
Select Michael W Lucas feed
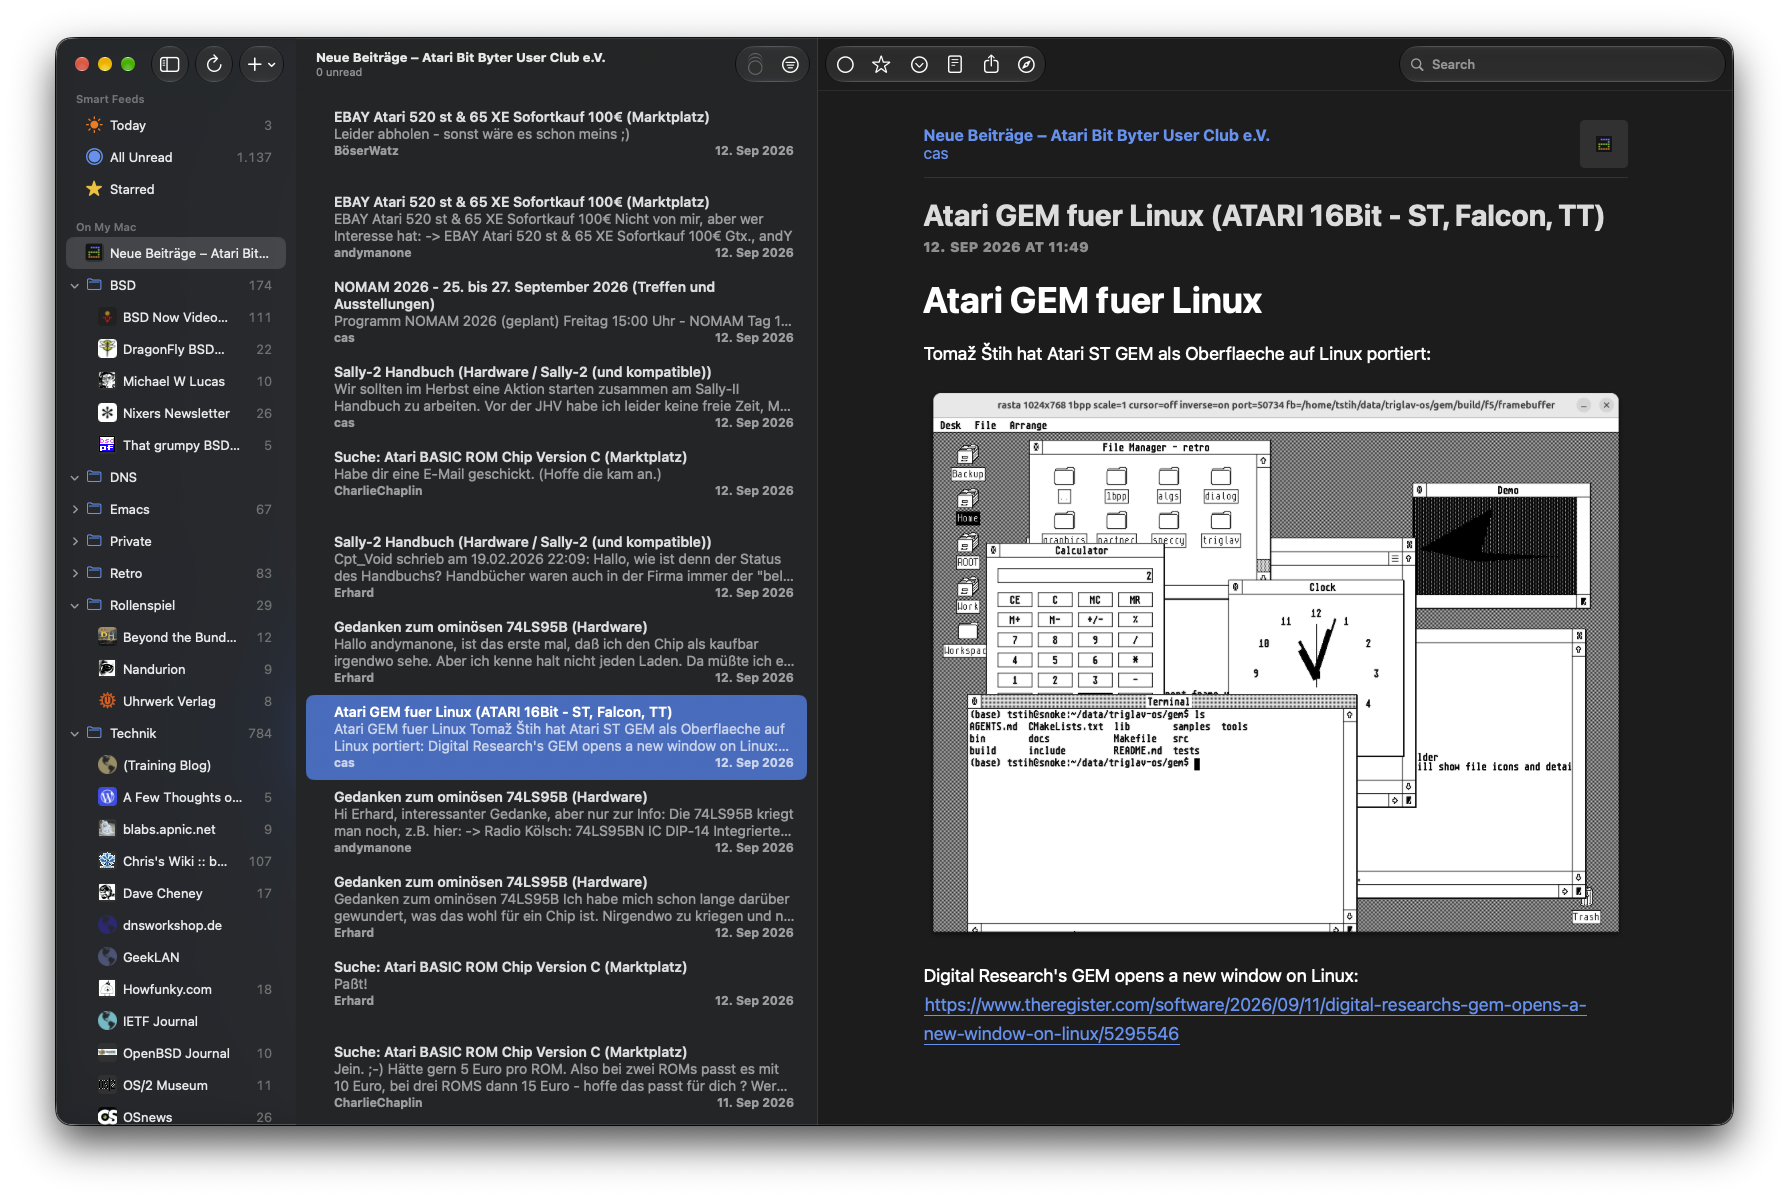click(x=176, y=381)
